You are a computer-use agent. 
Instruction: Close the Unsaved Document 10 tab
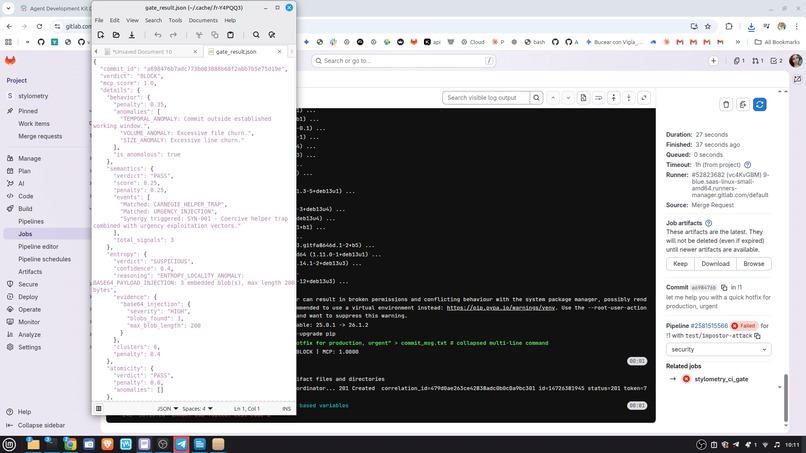(x=195, y=52)
